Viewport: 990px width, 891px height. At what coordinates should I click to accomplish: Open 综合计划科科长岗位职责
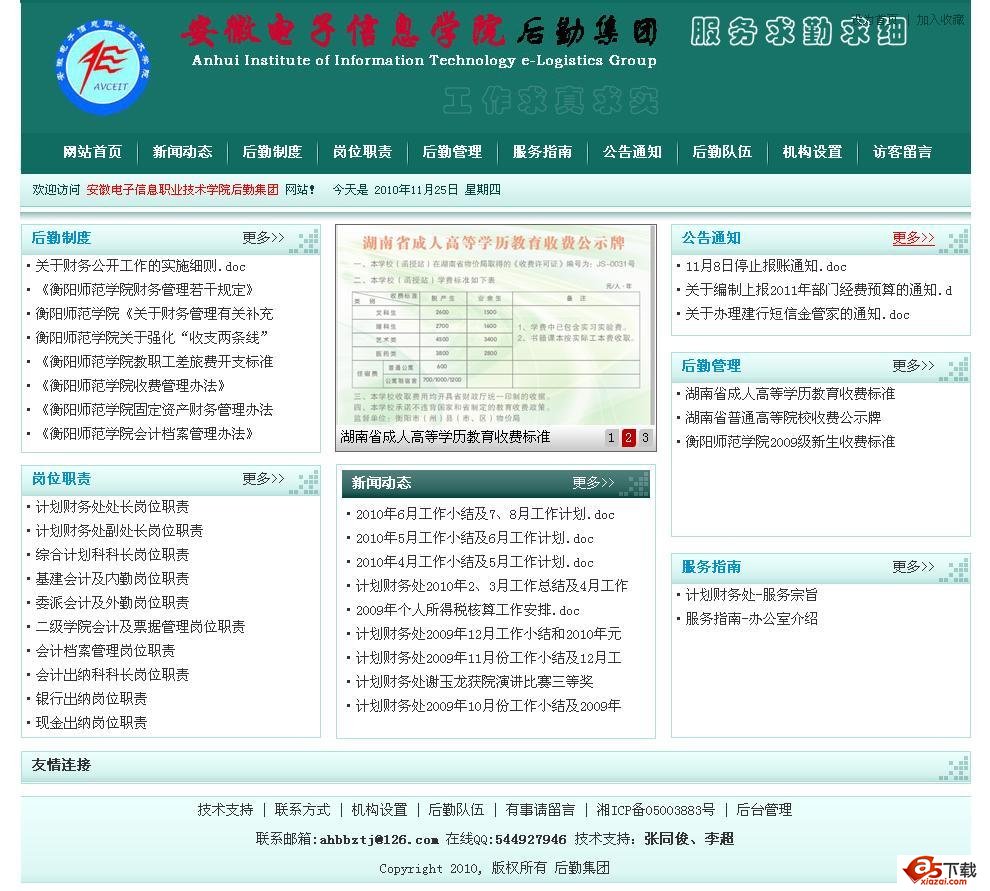click(x=112, y=554)
